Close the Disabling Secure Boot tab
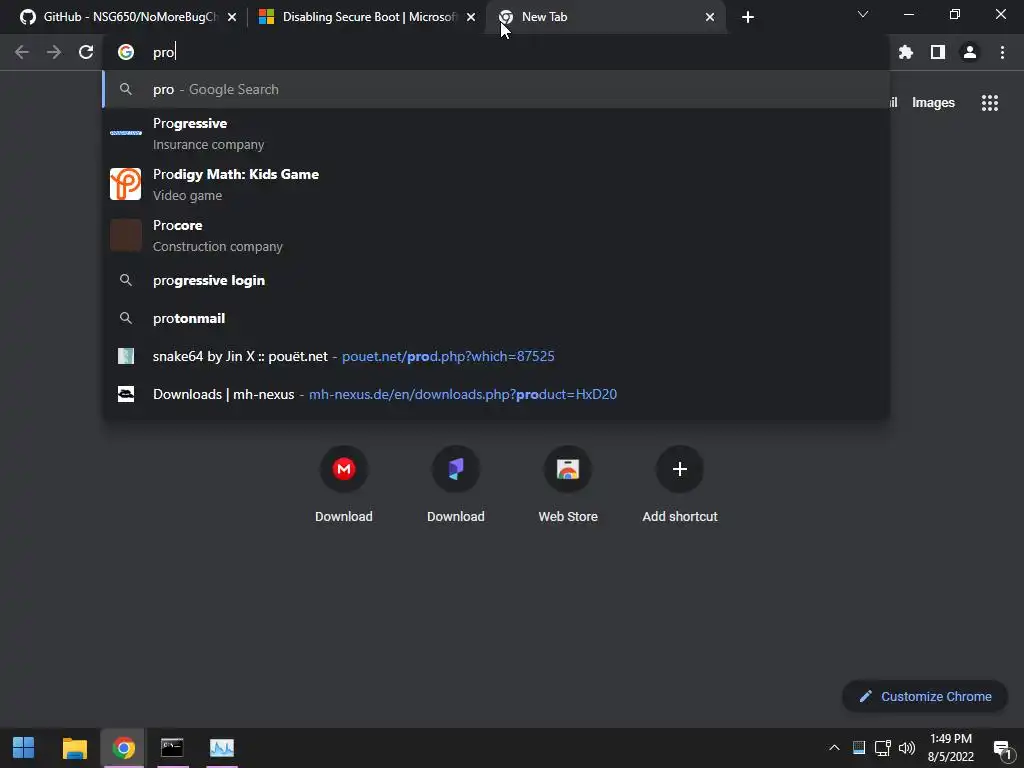 pyautogui.click(x=471, y=17)
